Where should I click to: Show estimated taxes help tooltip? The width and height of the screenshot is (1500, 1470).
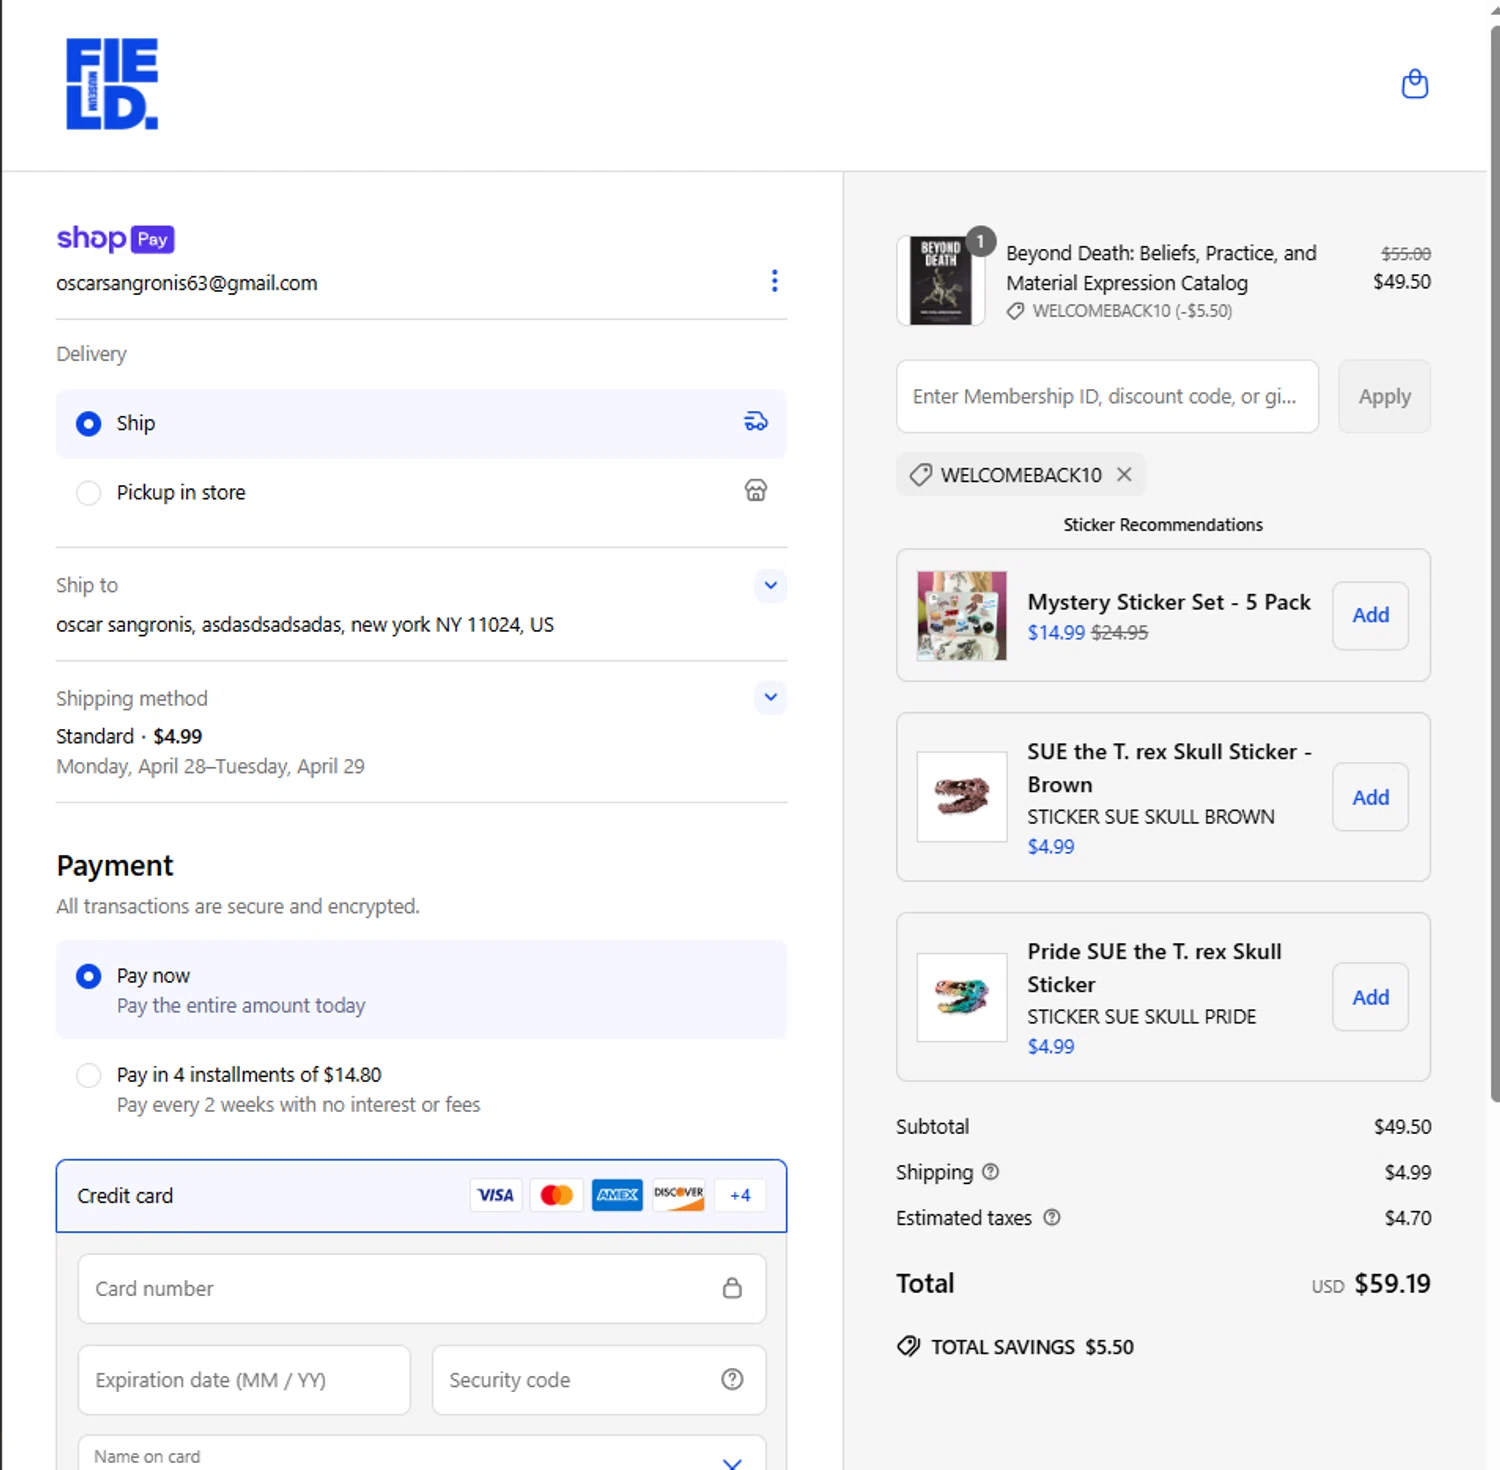click(1051, 1217)
